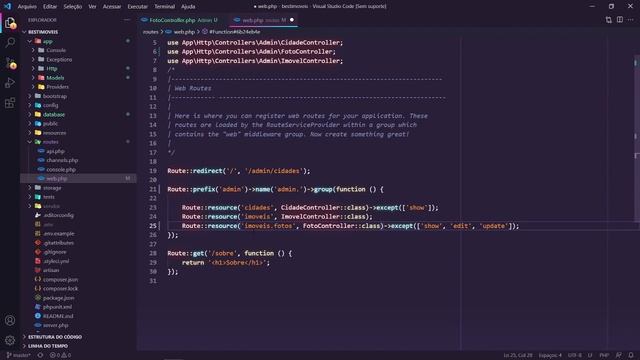Open Explorer panel ellipsis menu
Viewport: 640px width, 360px height.
[x=127, y=20]
